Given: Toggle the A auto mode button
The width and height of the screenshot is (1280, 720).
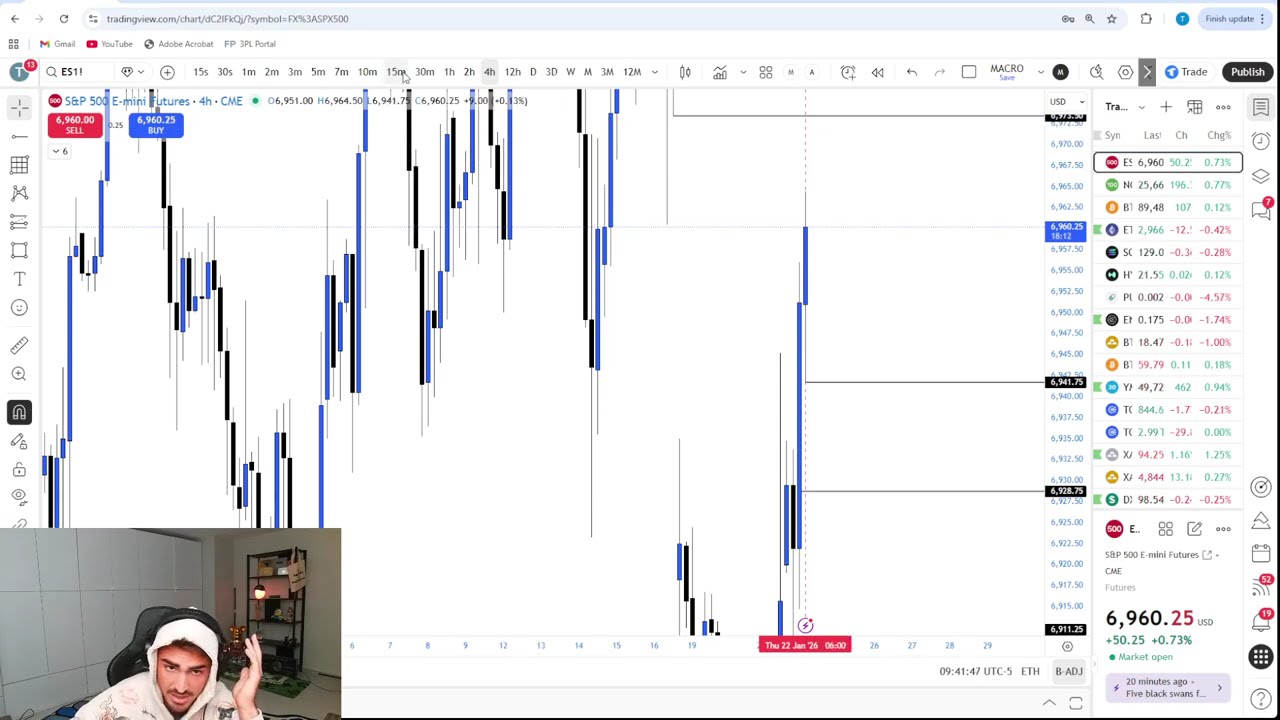Looking at the screenshot, I should 812,72.
